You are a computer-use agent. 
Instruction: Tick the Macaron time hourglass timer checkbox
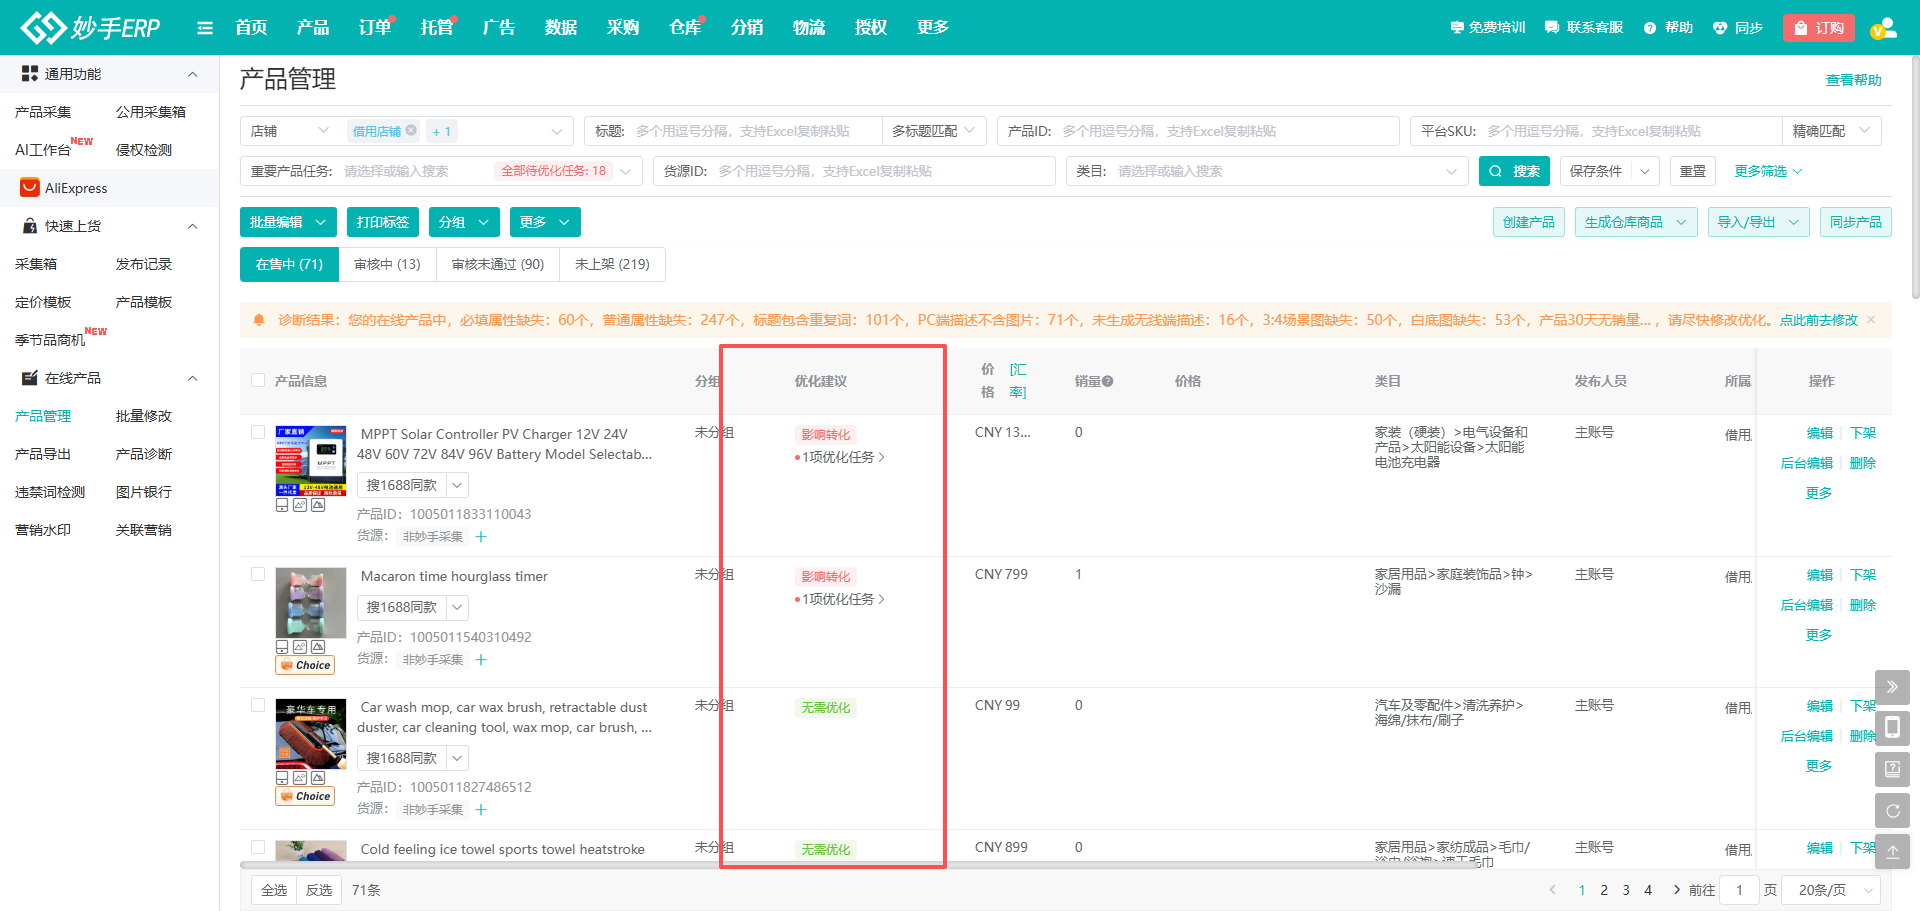point(258,575)
